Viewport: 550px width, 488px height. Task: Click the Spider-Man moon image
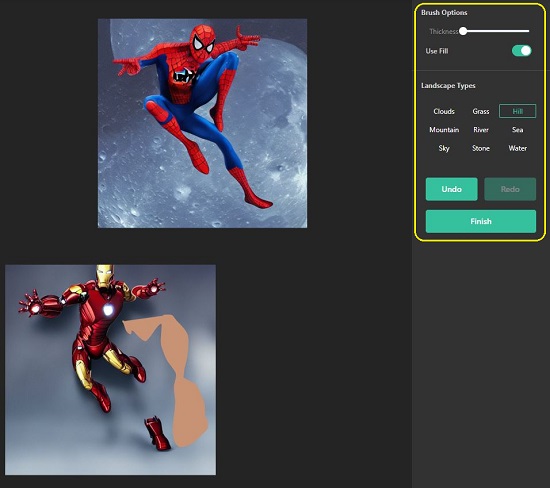(x=202, y=123)
